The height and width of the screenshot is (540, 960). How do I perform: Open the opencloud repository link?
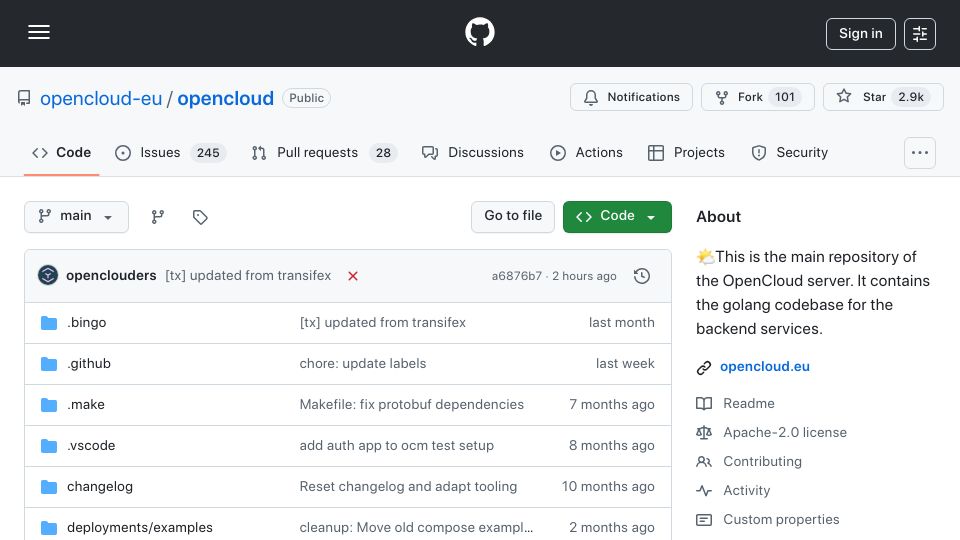point(225,99)
